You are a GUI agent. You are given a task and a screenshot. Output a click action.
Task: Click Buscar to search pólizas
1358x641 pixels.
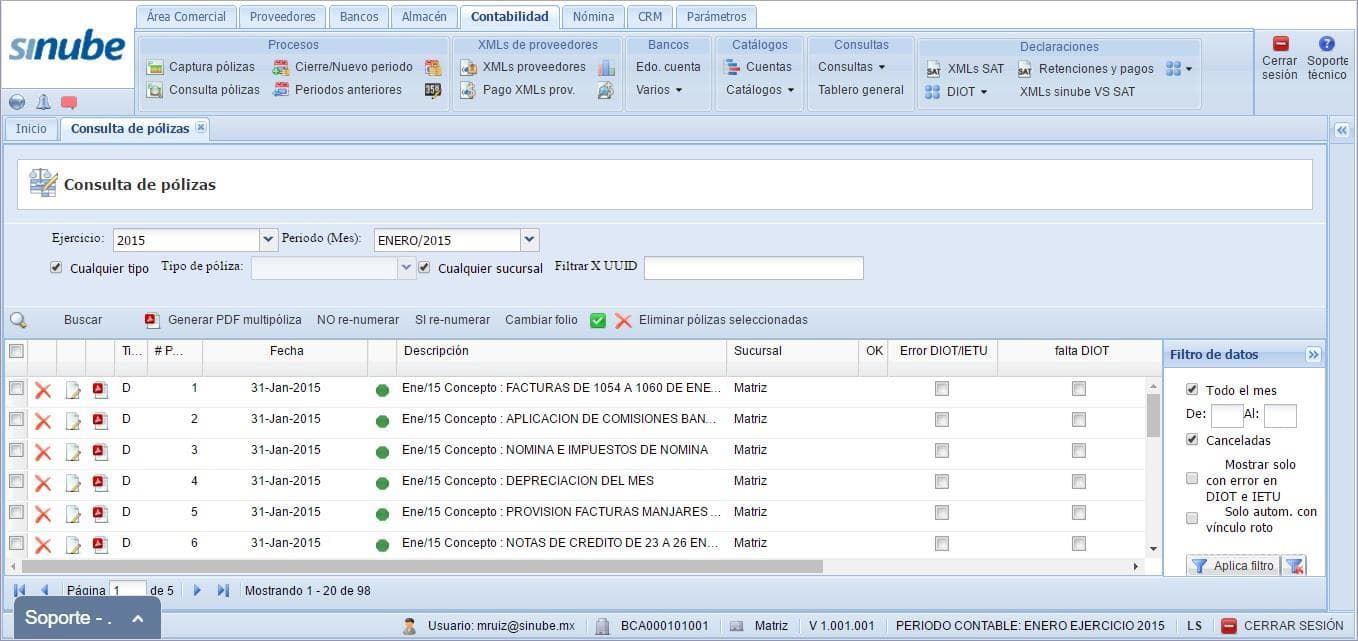[x=83, y=320]
